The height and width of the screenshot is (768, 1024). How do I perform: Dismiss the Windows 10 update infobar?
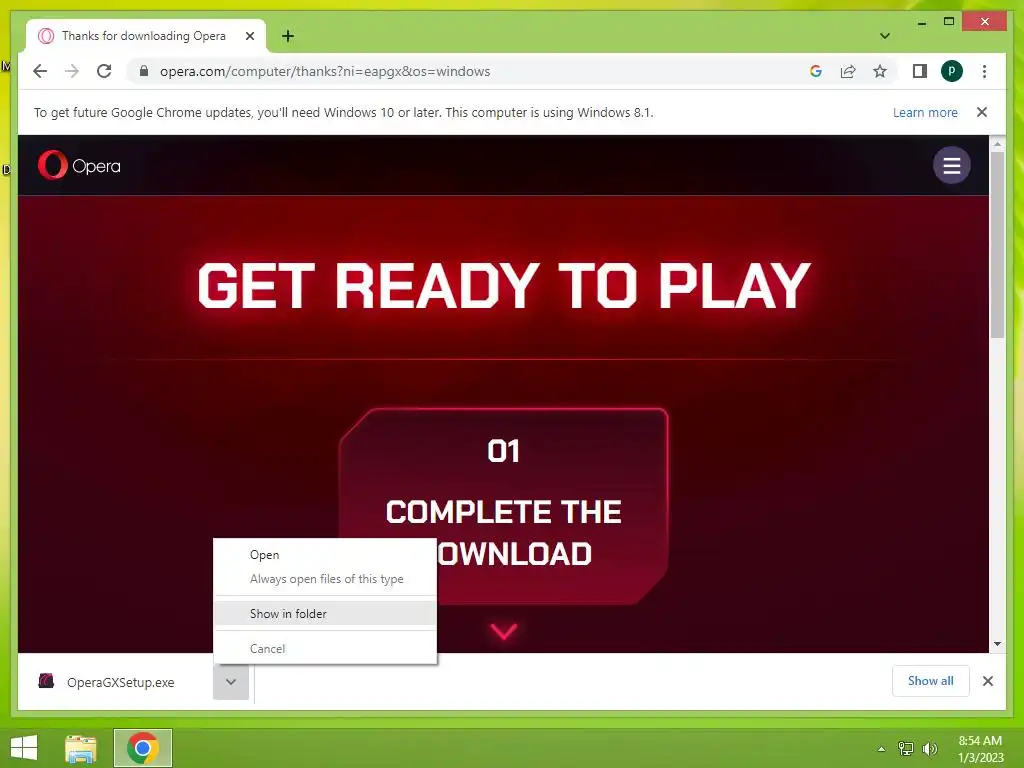click(x=982, y=112)
